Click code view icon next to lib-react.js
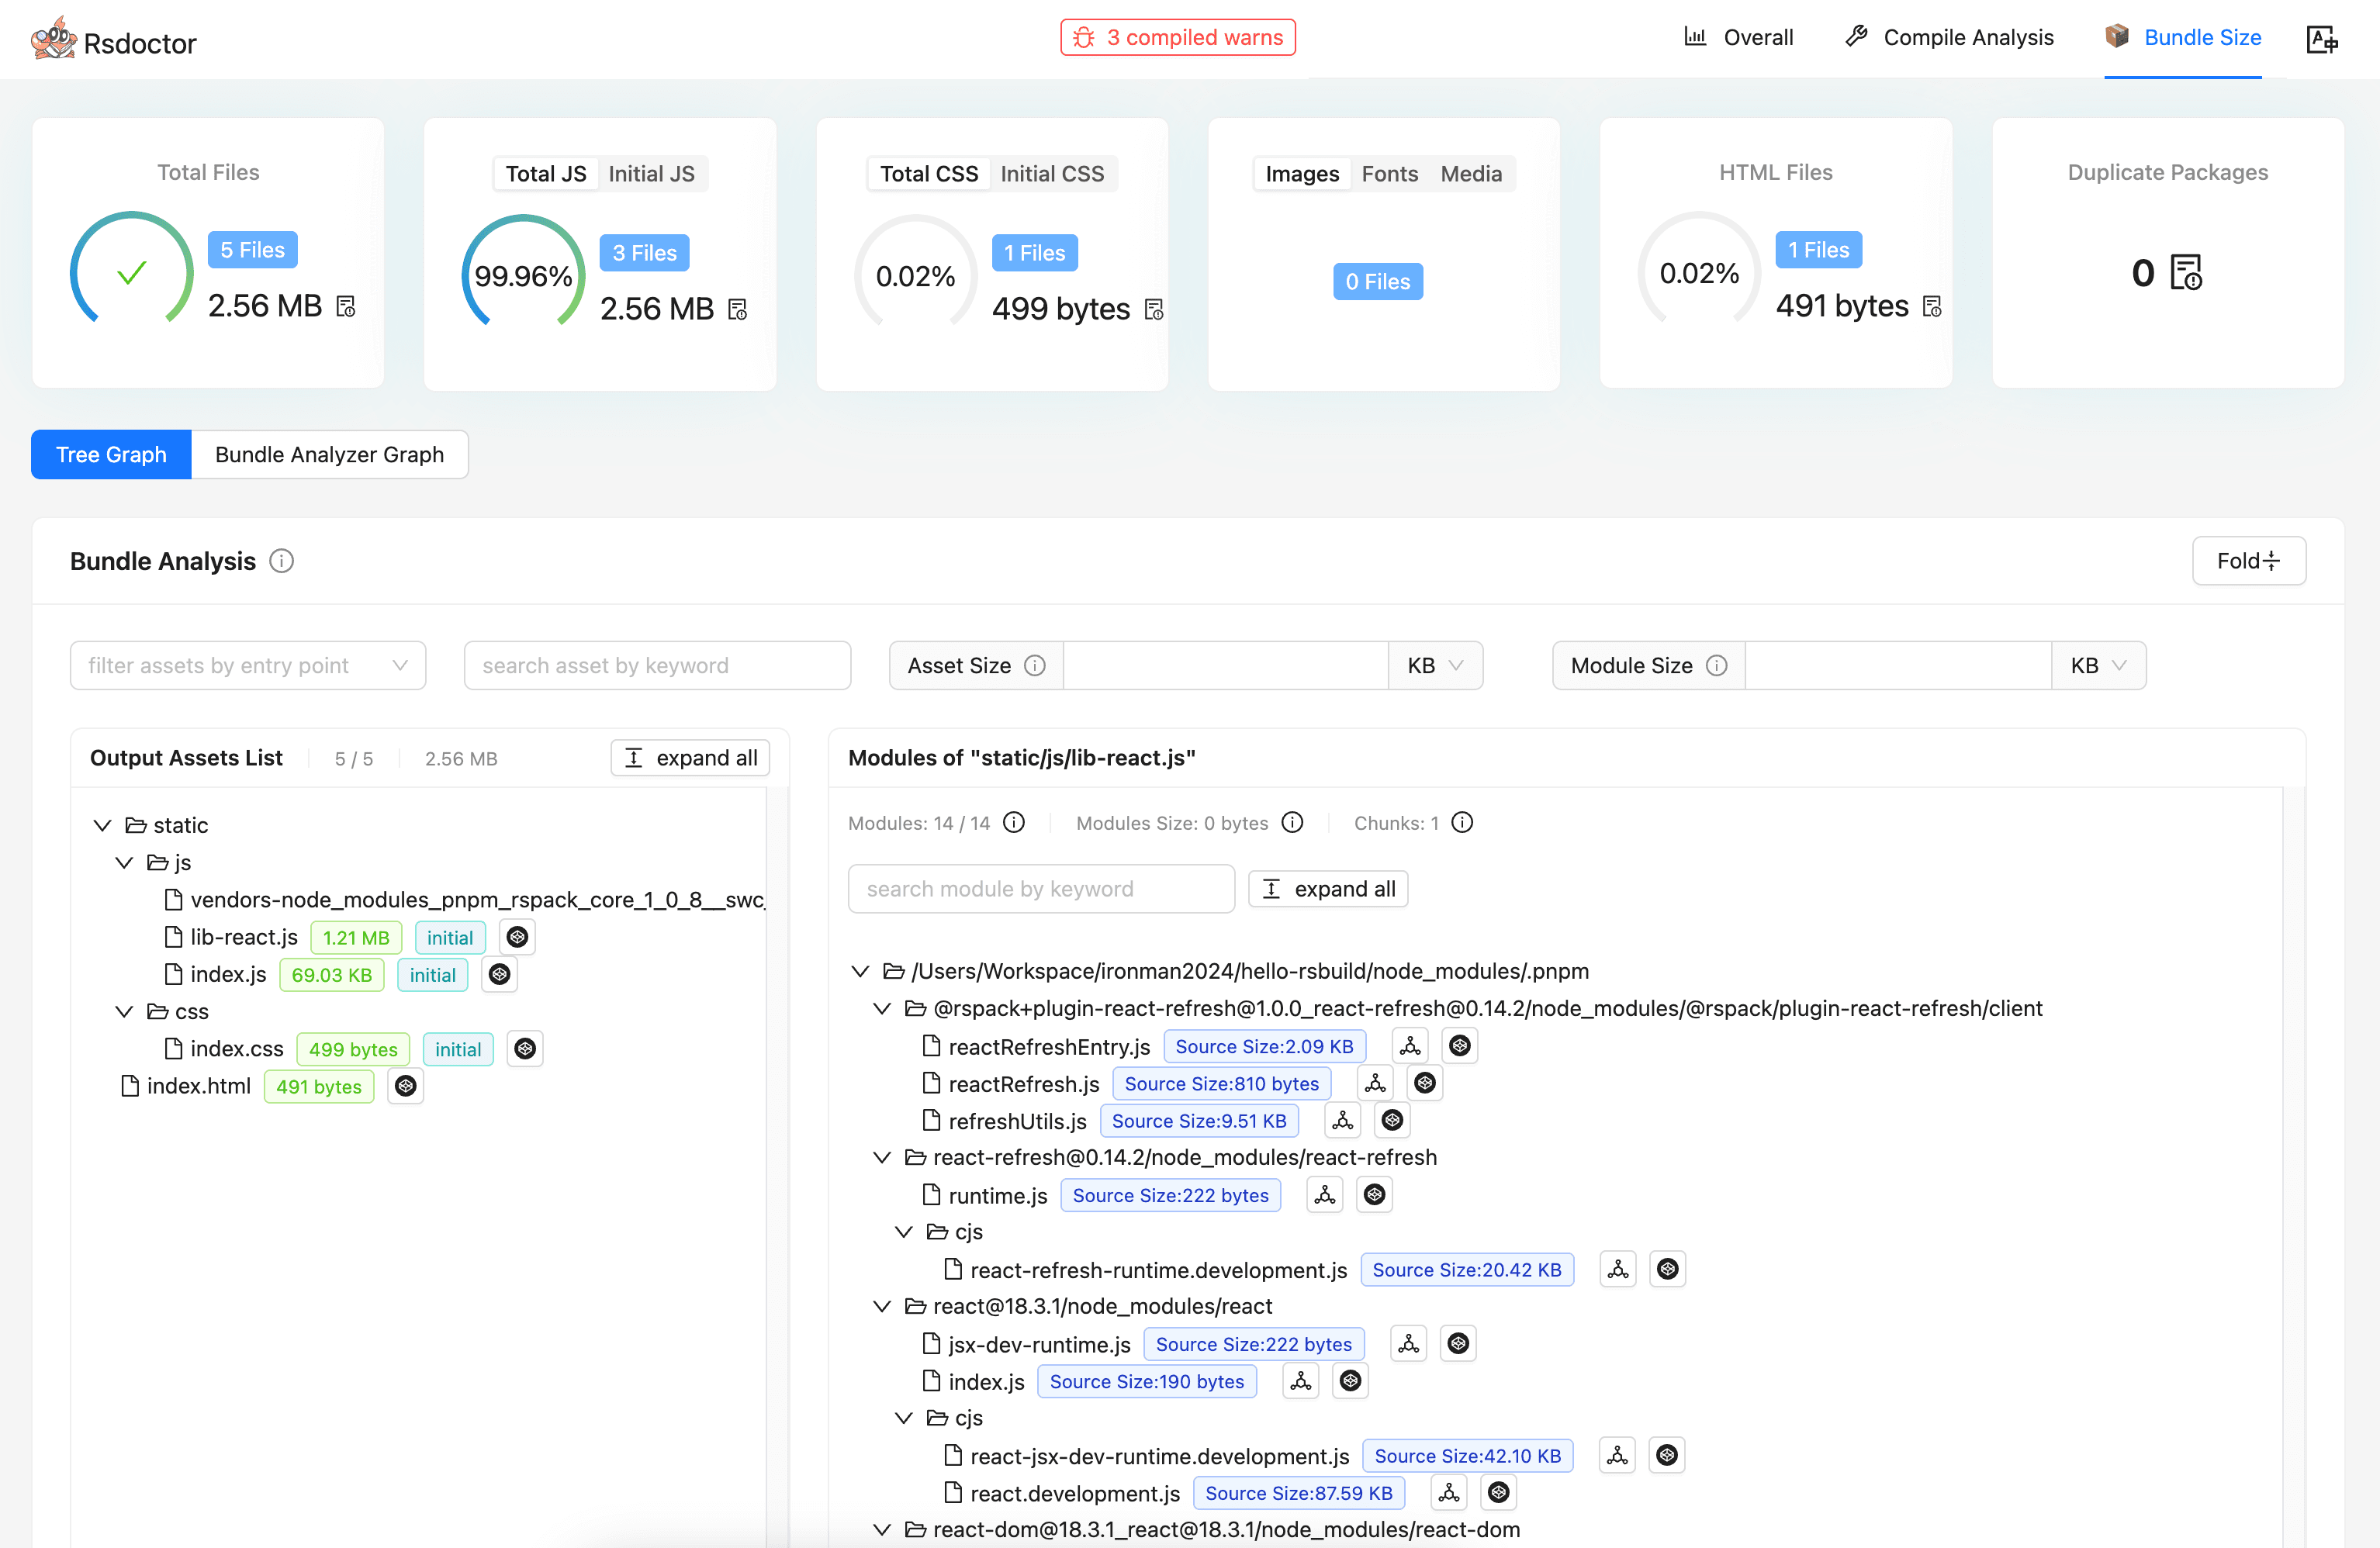 coord(517,937)
